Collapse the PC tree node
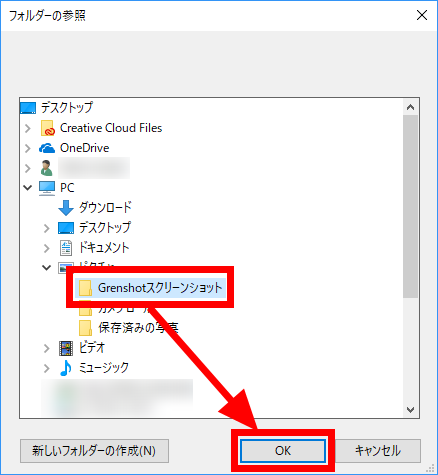Image resolution: width=438 pixels, height=475 pixels. pyautogui.click(x=28, y=188)
